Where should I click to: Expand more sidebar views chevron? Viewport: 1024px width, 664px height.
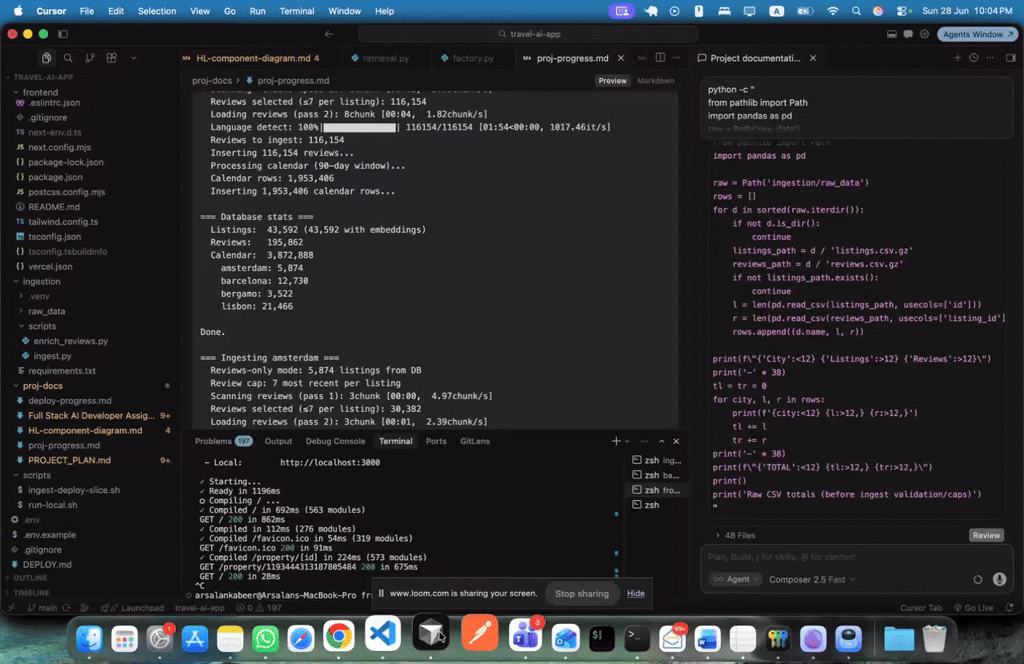point(133,58)
